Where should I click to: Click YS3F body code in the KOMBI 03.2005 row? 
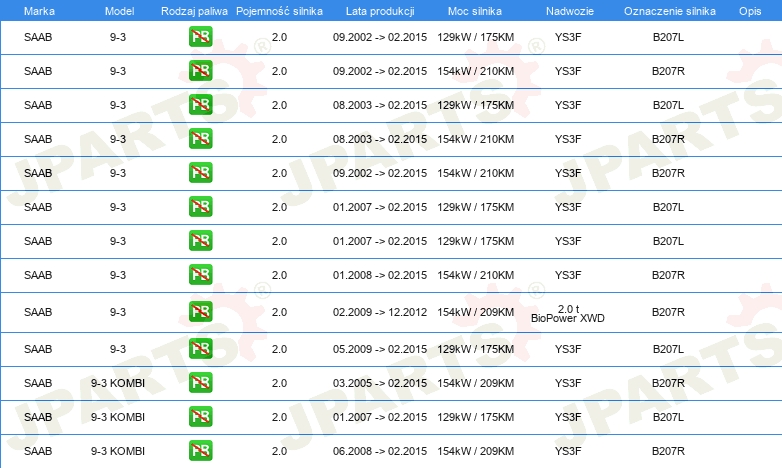(568, 383)
